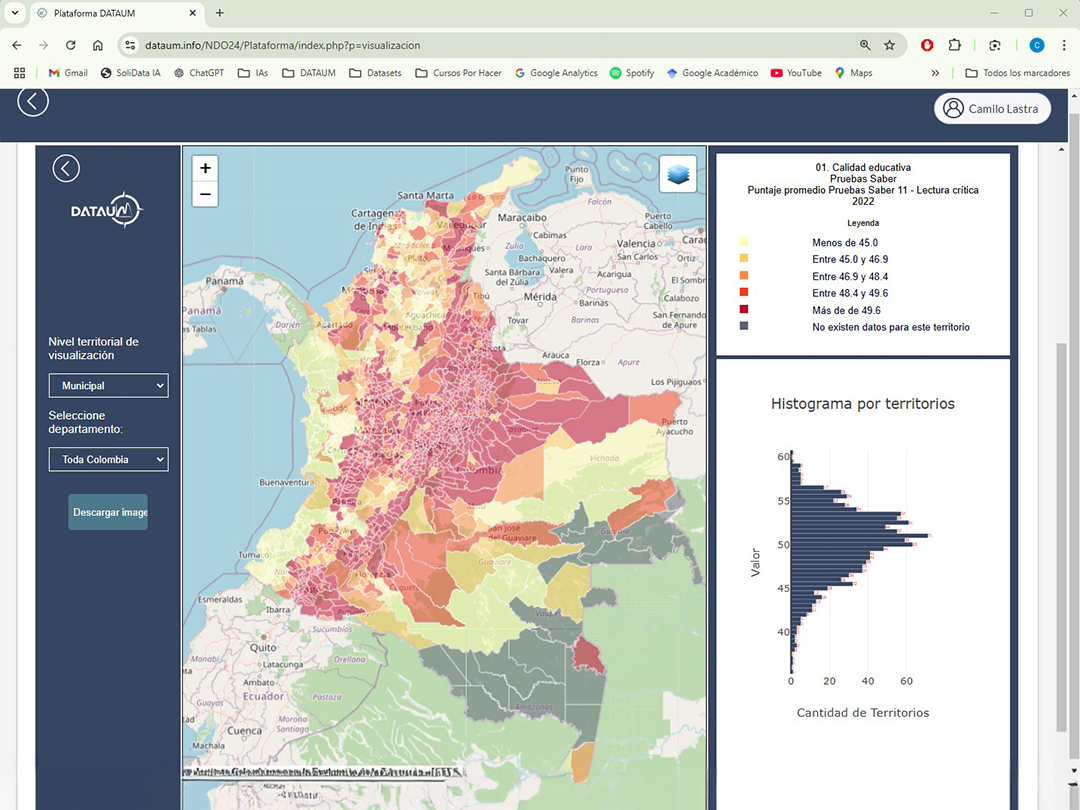Screen dimensions: 1080x810
Task: Zoom in on the map with the plus control
Action: pos(204,168)
